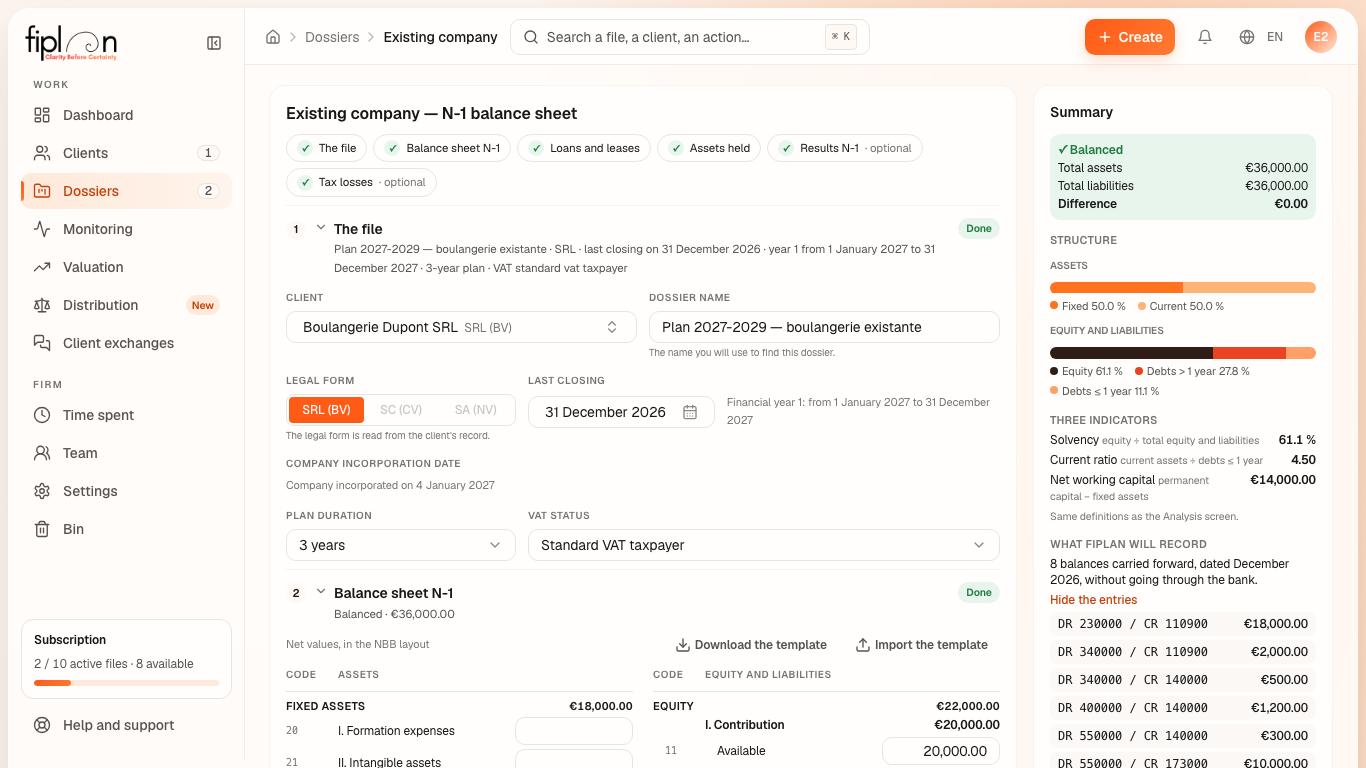The height and width of the screenshot is (768, 1366).
Task: Open Plan duration dropdown
Action: coord(401,545)
